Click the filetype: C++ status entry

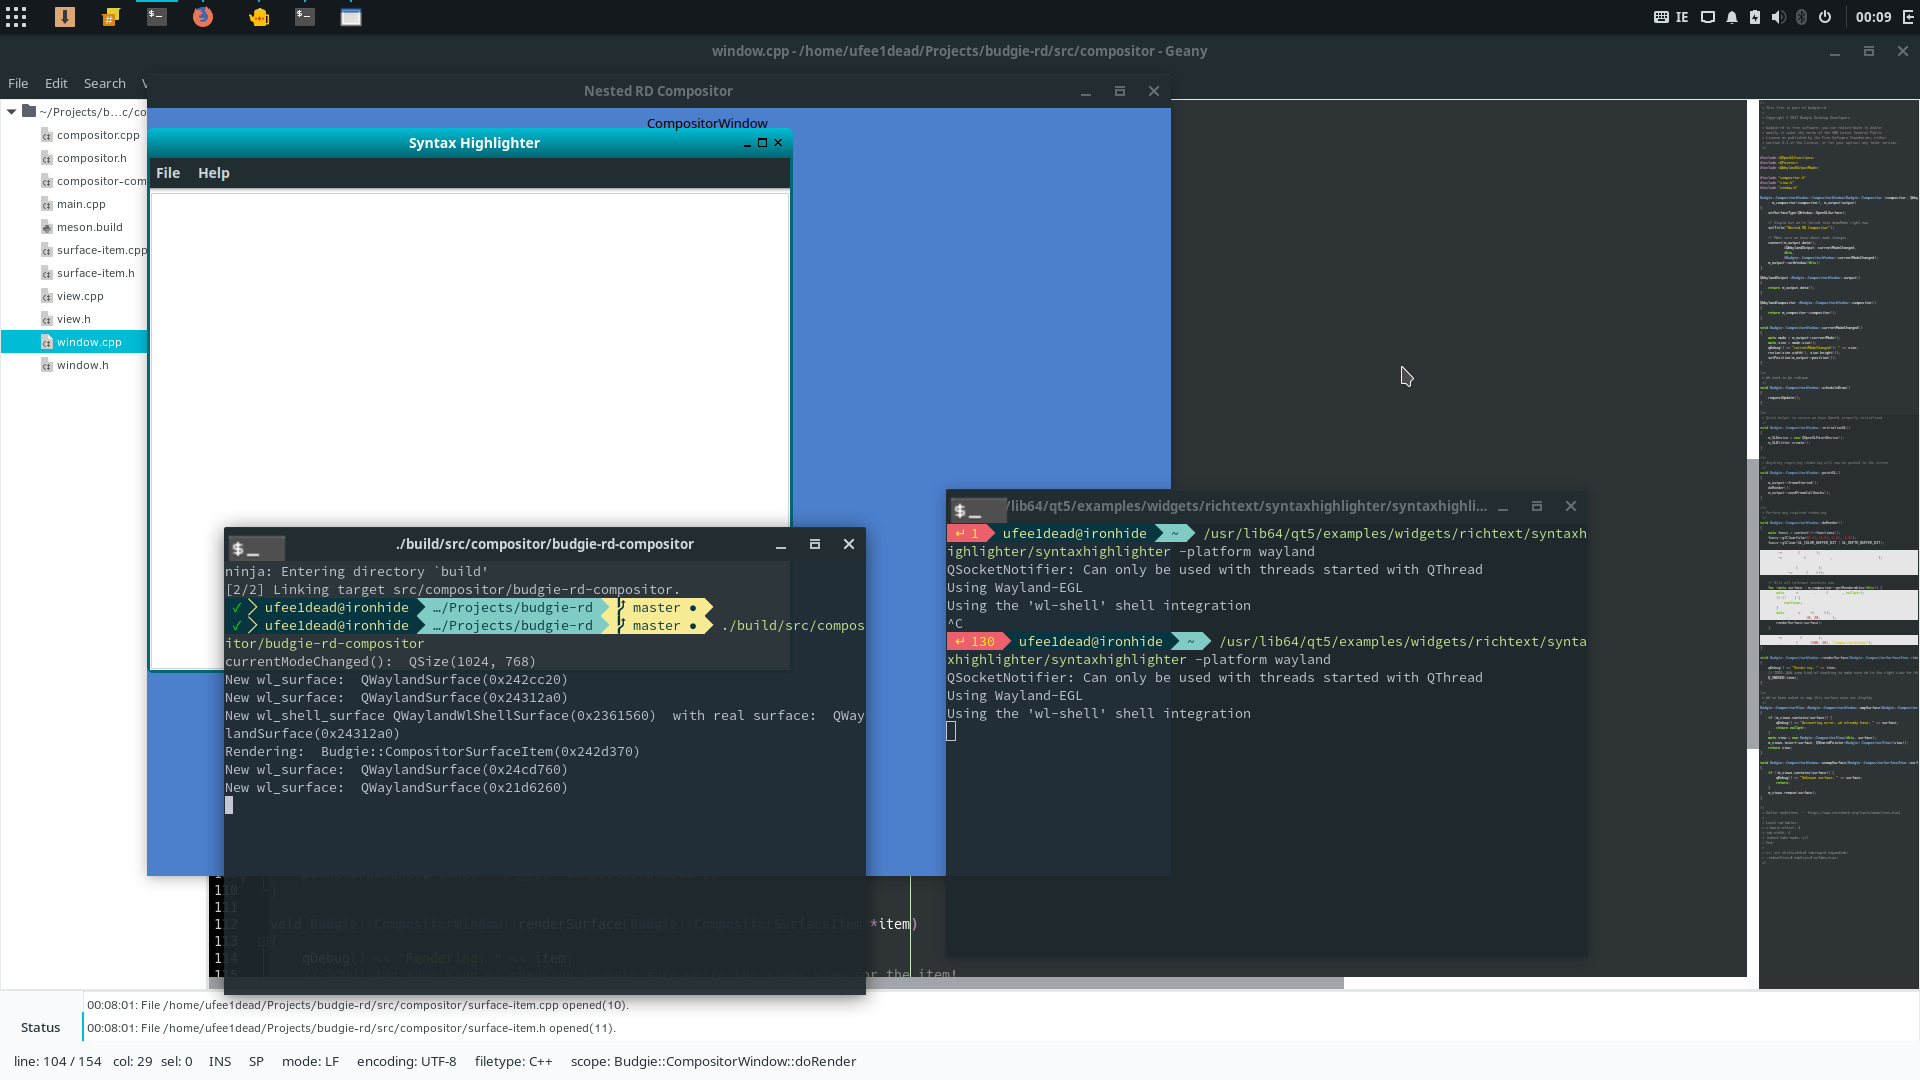[x=513, y=1062]
